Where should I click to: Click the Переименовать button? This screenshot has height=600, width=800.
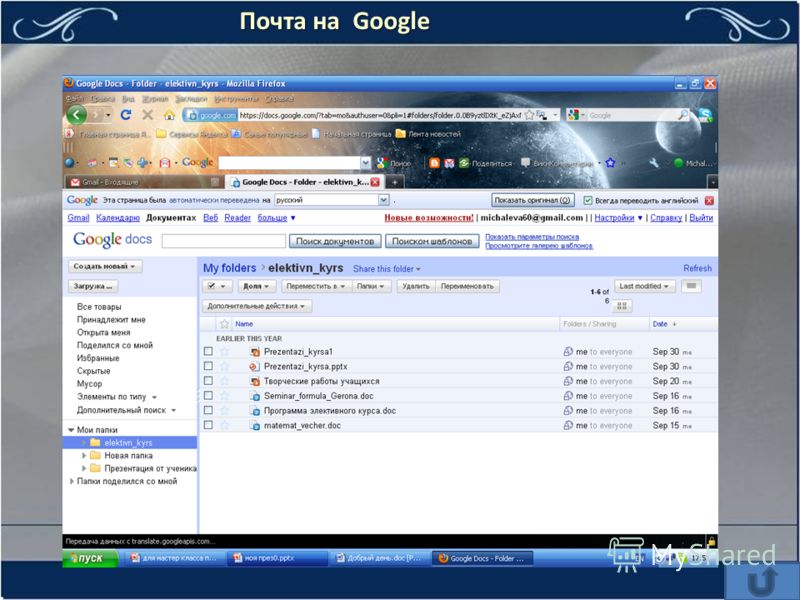click(467, 286)
